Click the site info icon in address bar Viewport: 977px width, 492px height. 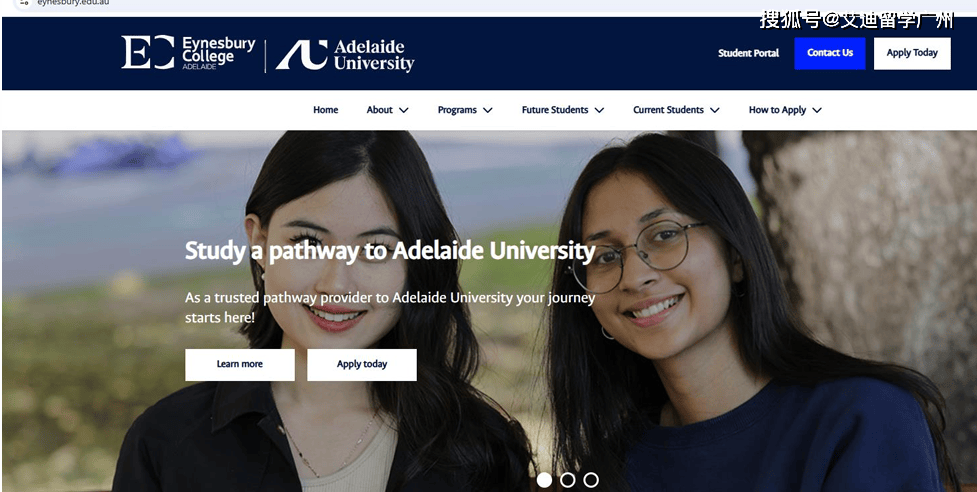tap(24, 2)
